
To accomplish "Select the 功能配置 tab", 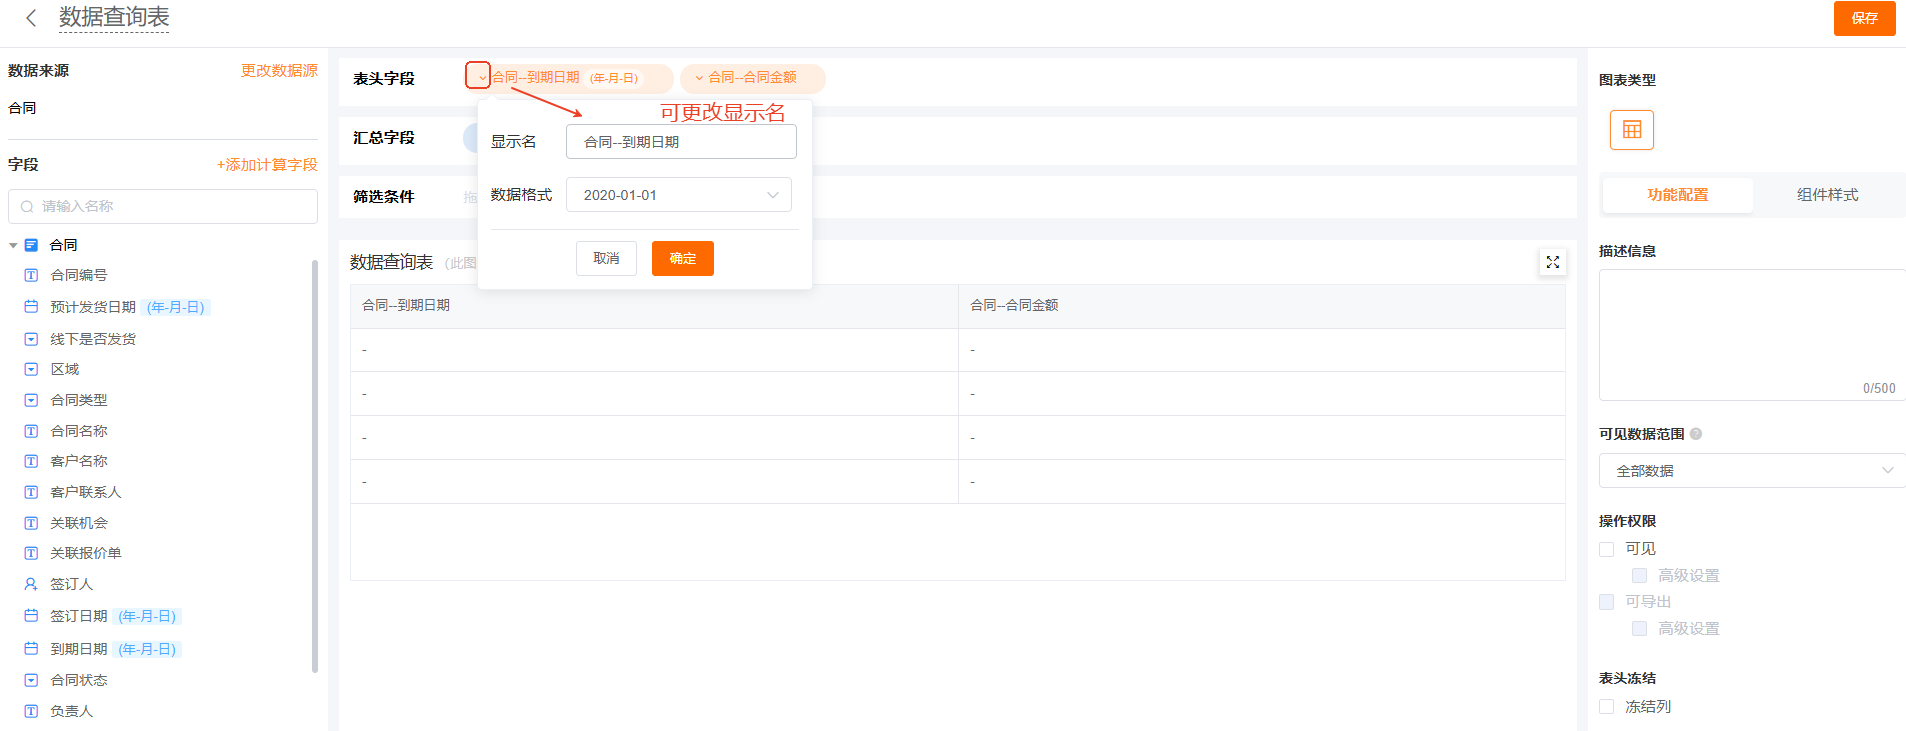I will click(1677, 195).
